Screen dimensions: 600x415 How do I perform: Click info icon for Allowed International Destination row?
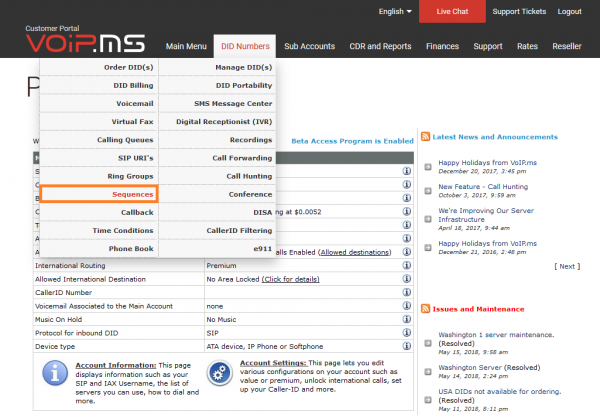406,279
